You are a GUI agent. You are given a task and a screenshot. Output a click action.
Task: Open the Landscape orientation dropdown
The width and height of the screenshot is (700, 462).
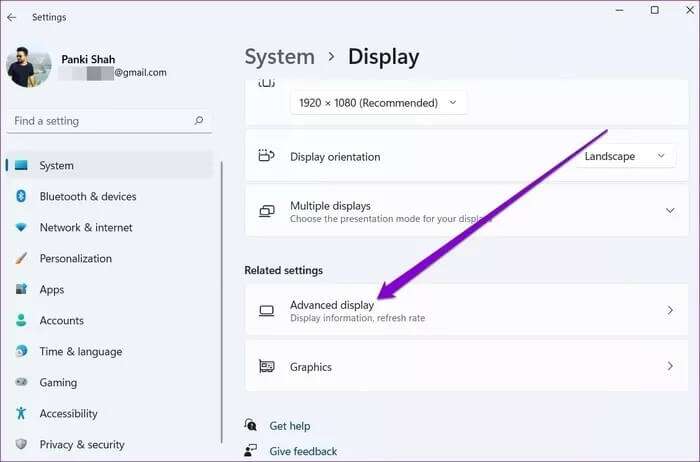[x=624, y=156]
